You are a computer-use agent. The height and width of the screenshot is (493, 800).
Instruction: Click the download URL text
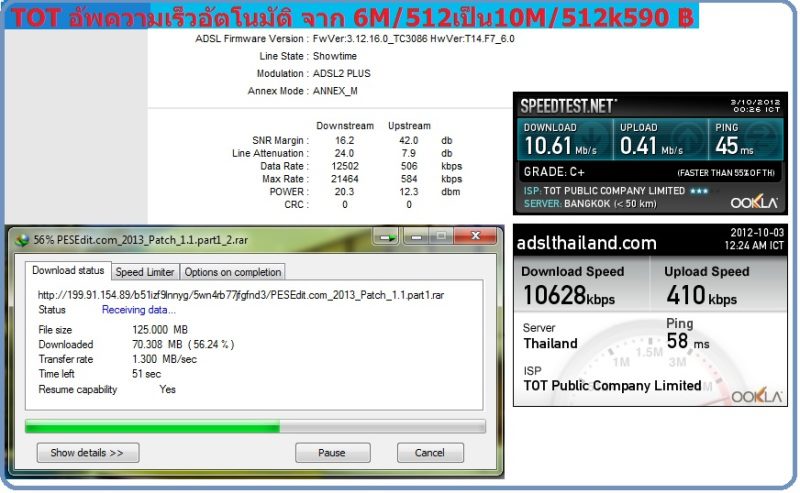pos(240,295)
